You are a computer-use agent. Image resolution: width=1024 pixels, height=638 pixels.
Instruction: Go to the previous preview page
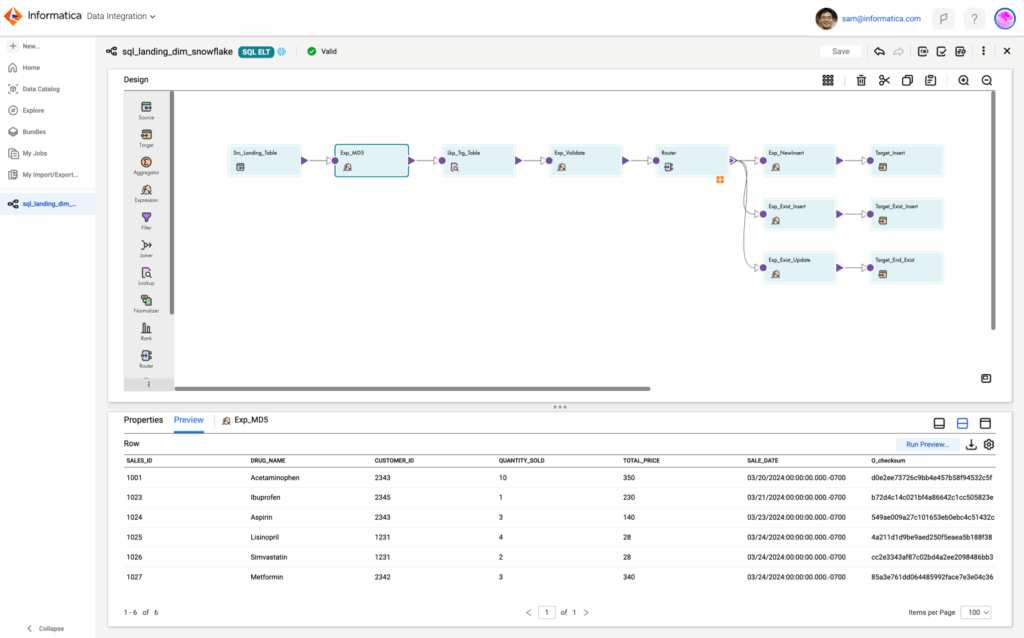(529, 613)
